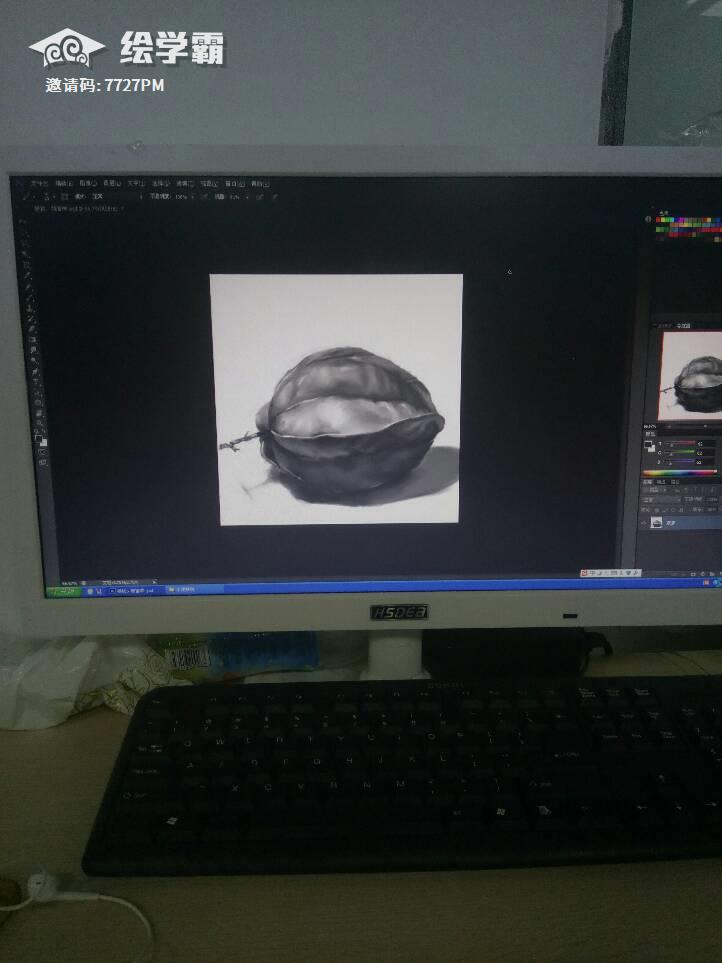Open the layer blend mode 正常 dropdown

(x=661, y=500)
